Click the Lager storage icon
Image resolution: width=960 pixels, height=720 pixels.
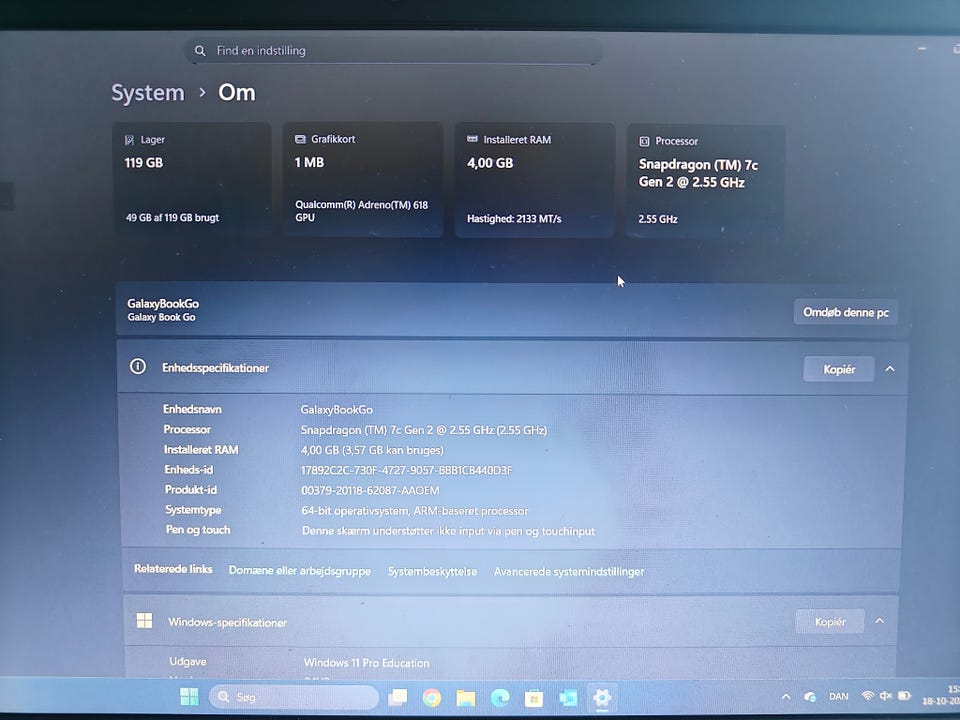coord(129,140)
